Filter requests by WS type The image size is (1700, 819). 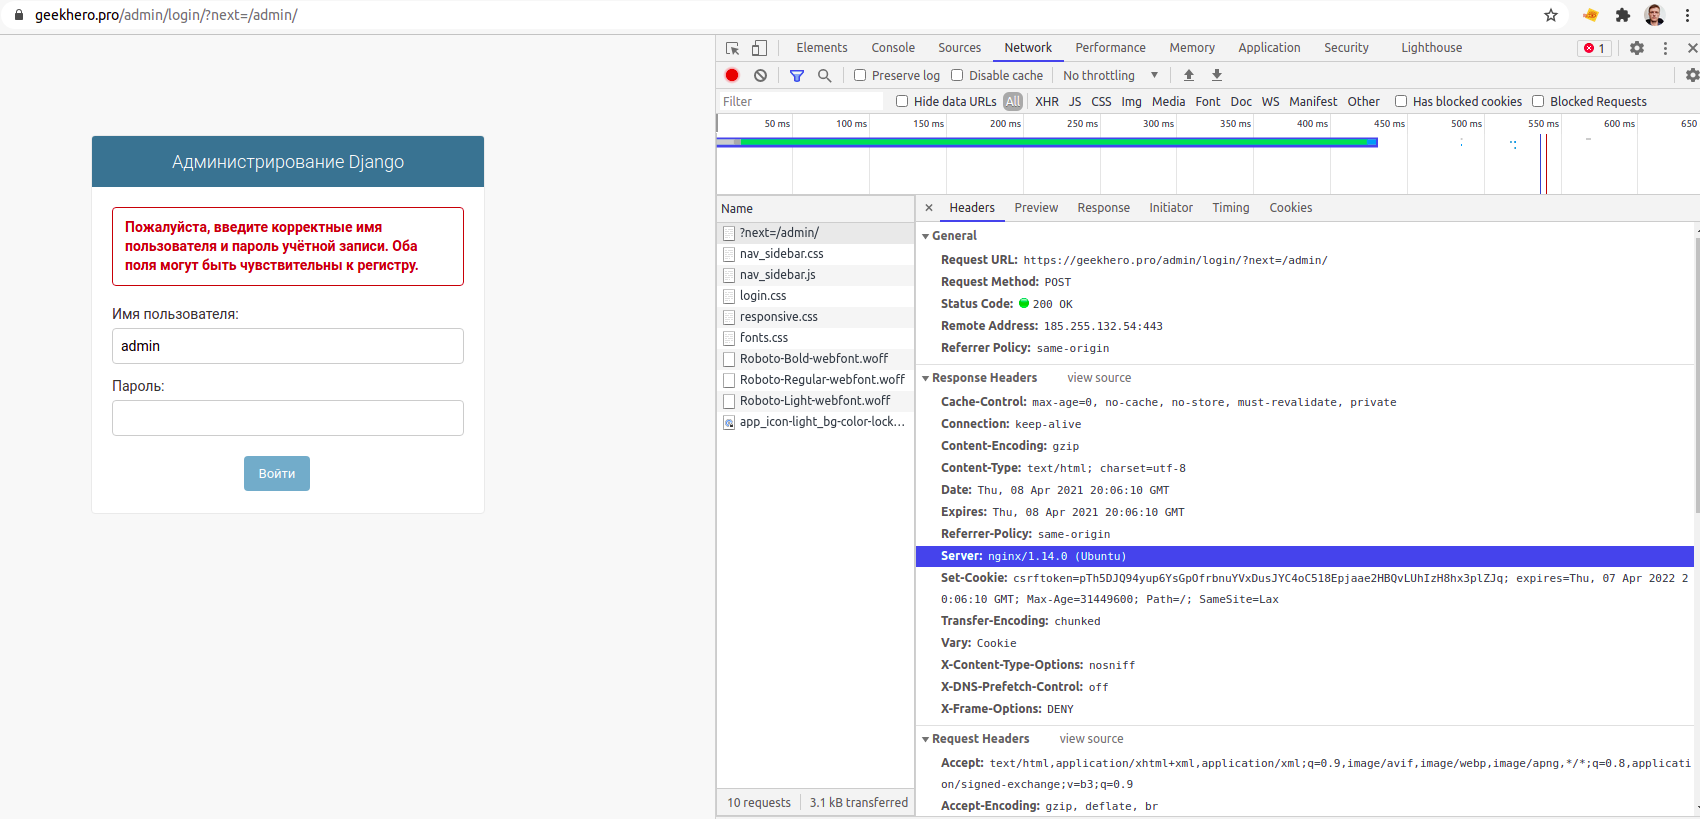click(1270, 101)
